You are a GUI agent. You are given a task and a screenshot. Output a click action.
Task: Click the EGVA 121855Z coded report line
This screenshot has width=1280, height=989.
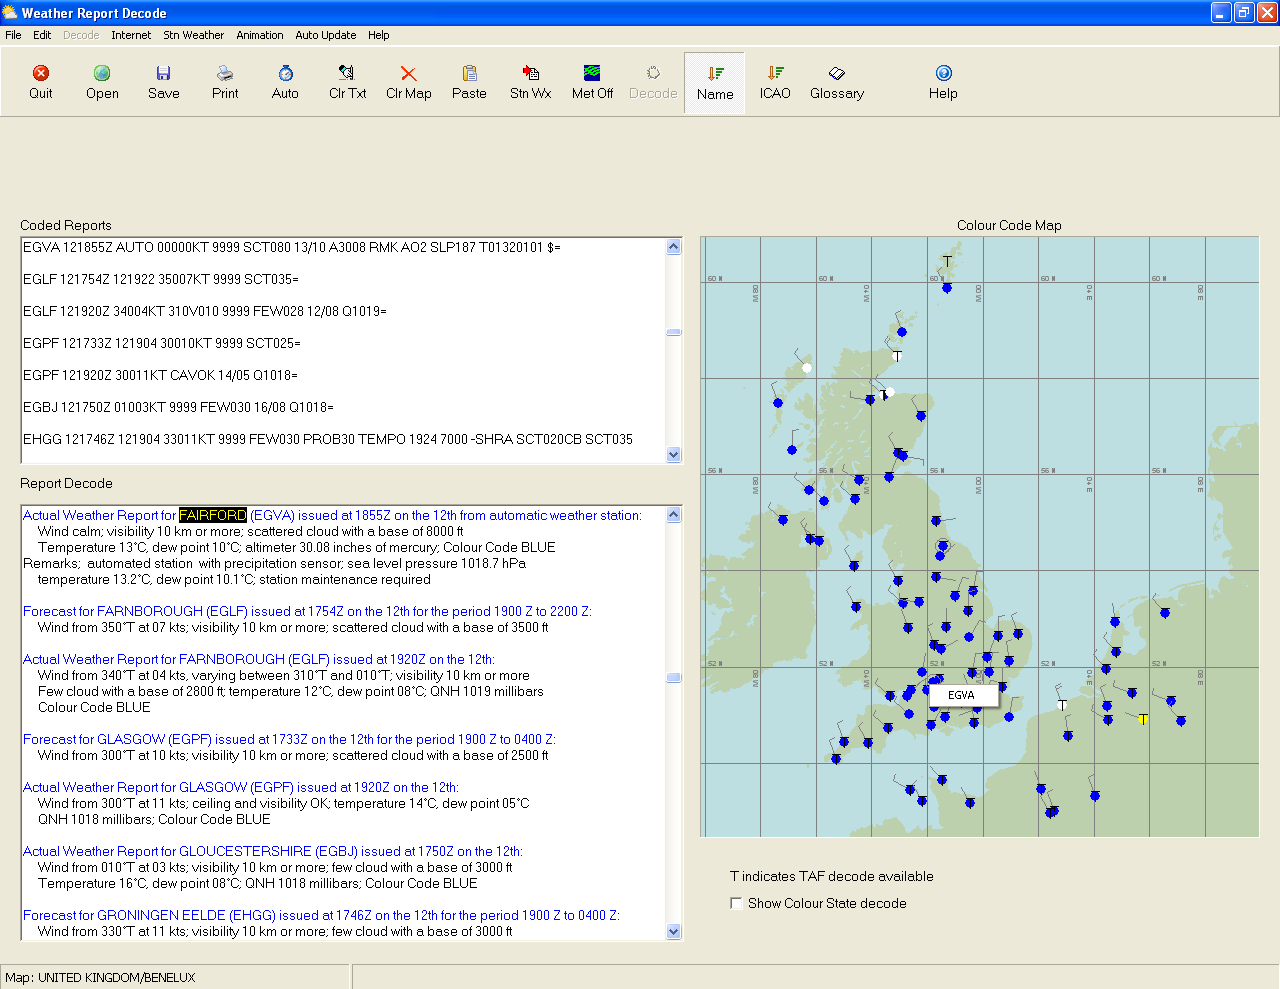(x=292, y=247)
